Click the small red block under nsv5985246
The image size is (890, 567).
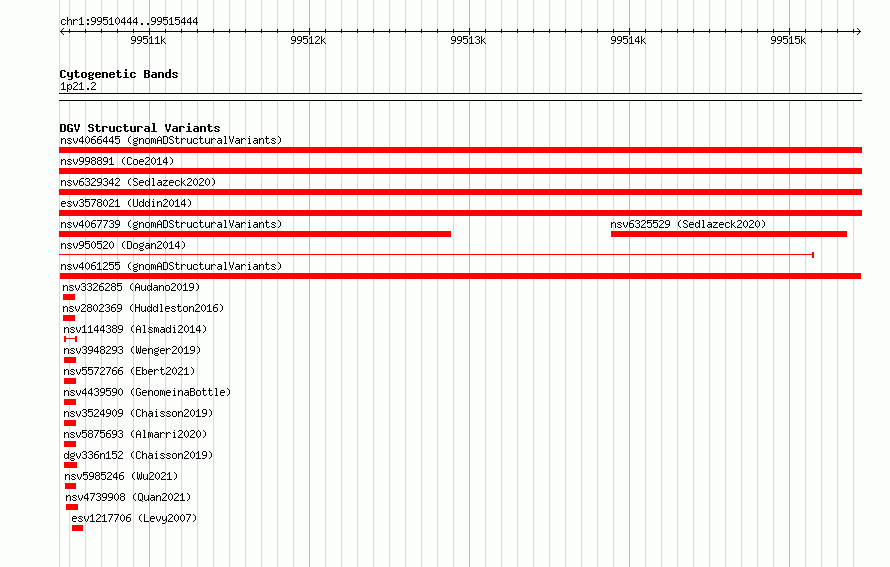click(x=70, y=486)
